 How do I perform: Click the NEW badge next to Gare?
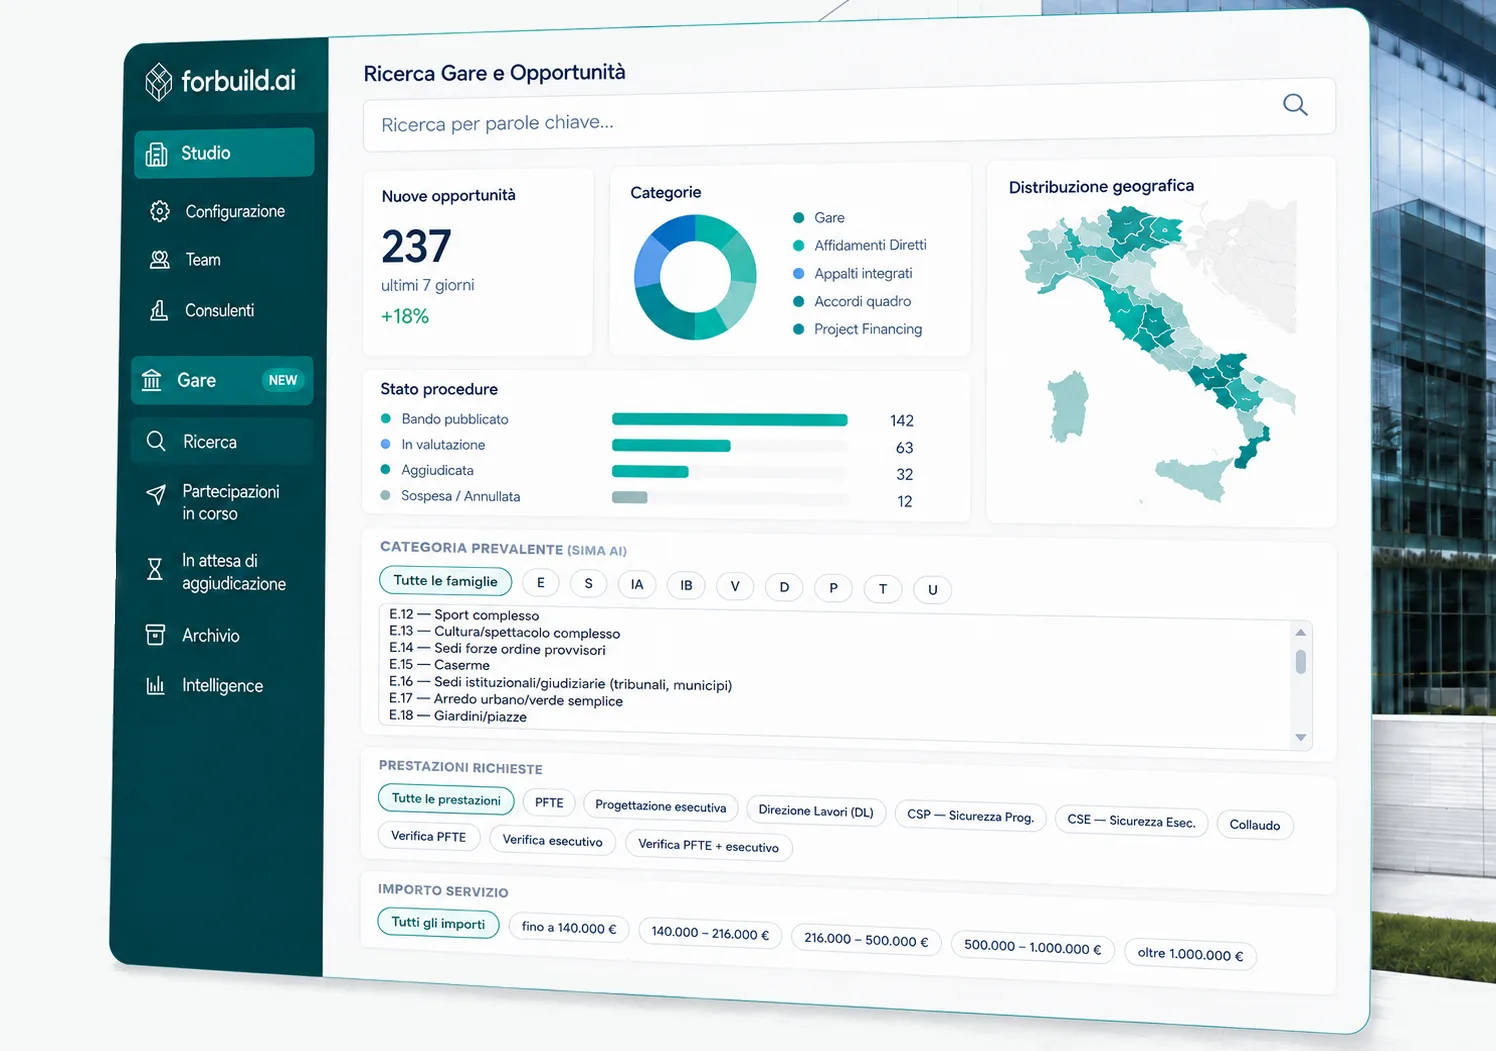[283, 380]
